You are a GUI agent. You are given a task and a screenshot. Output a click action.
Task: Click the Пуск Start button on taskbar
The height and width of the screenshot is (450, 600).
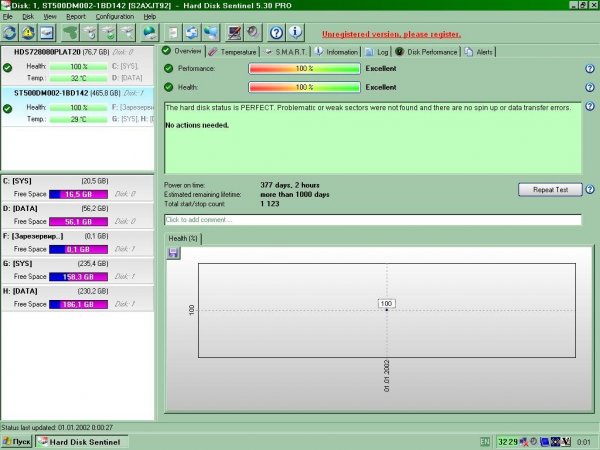click(17, 441)
